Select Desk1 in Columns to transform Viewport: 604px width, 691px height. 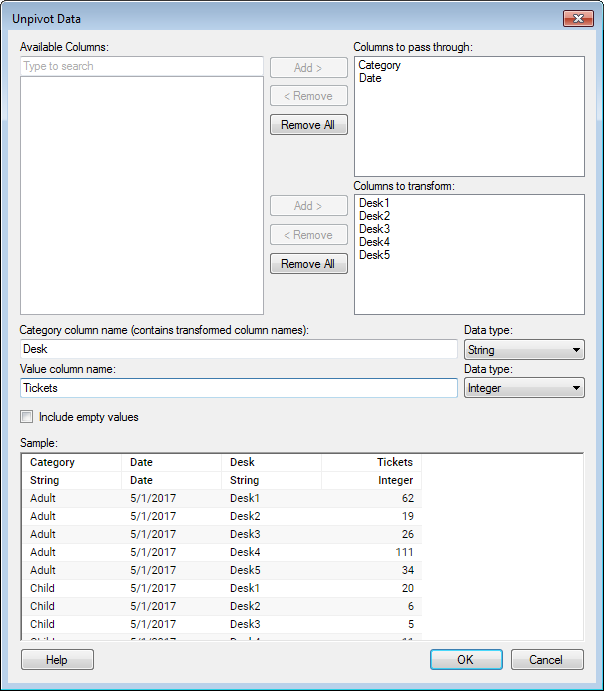[x=374, y=203]
